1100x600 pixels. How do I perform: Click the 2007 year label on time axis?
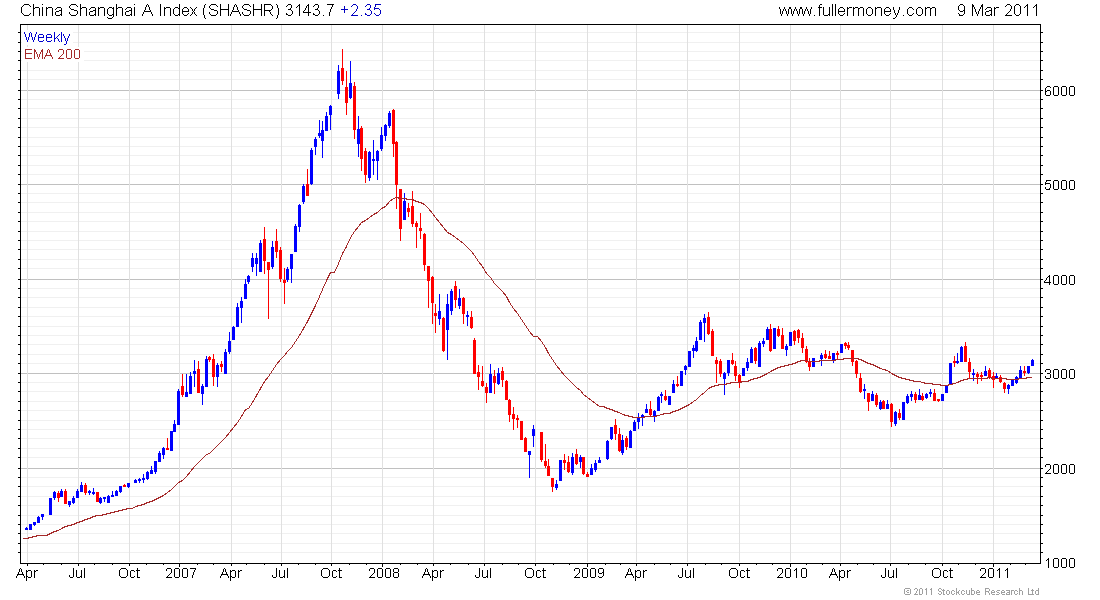[180, 573]
